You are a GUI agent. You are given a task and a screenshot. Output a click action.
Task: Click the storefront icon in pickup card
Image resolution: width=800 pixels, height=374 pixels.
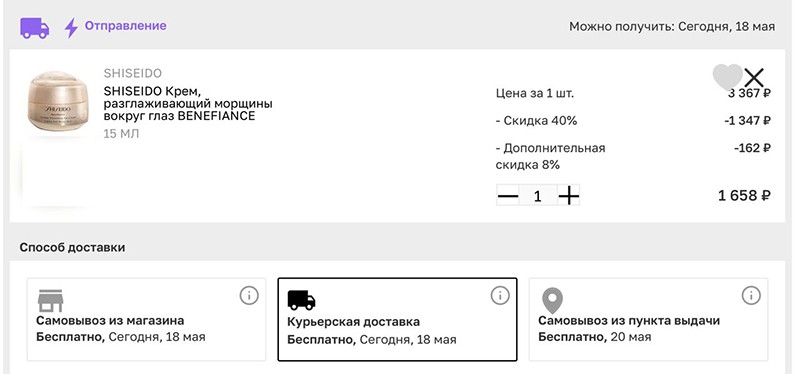tap(51, 301)
